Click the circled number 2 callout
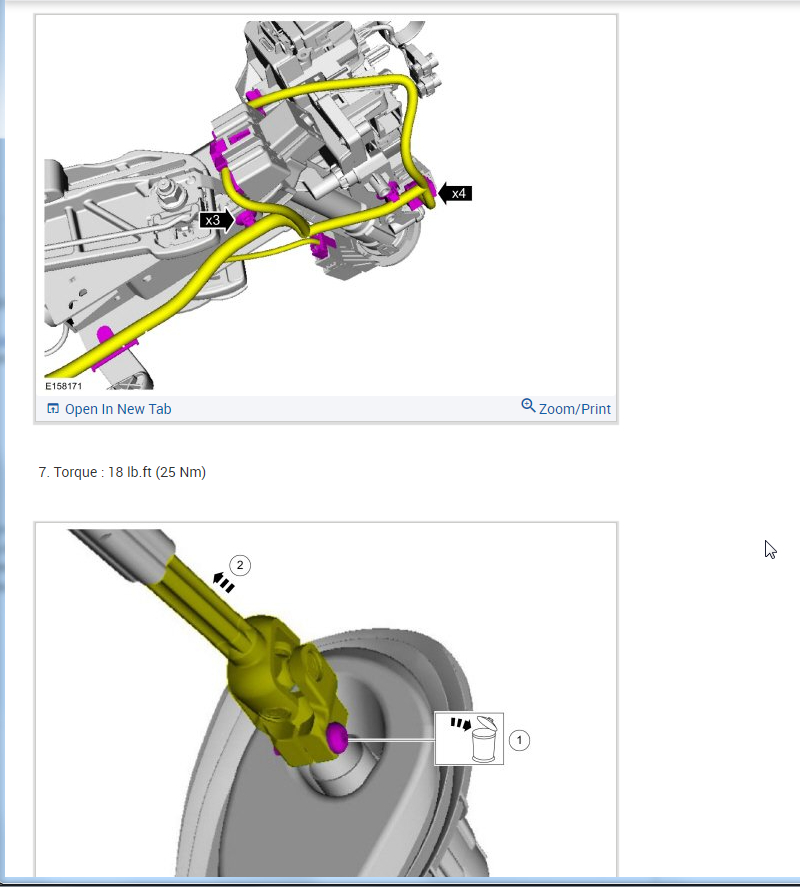 pyautogui.click(x=240, y=565)
